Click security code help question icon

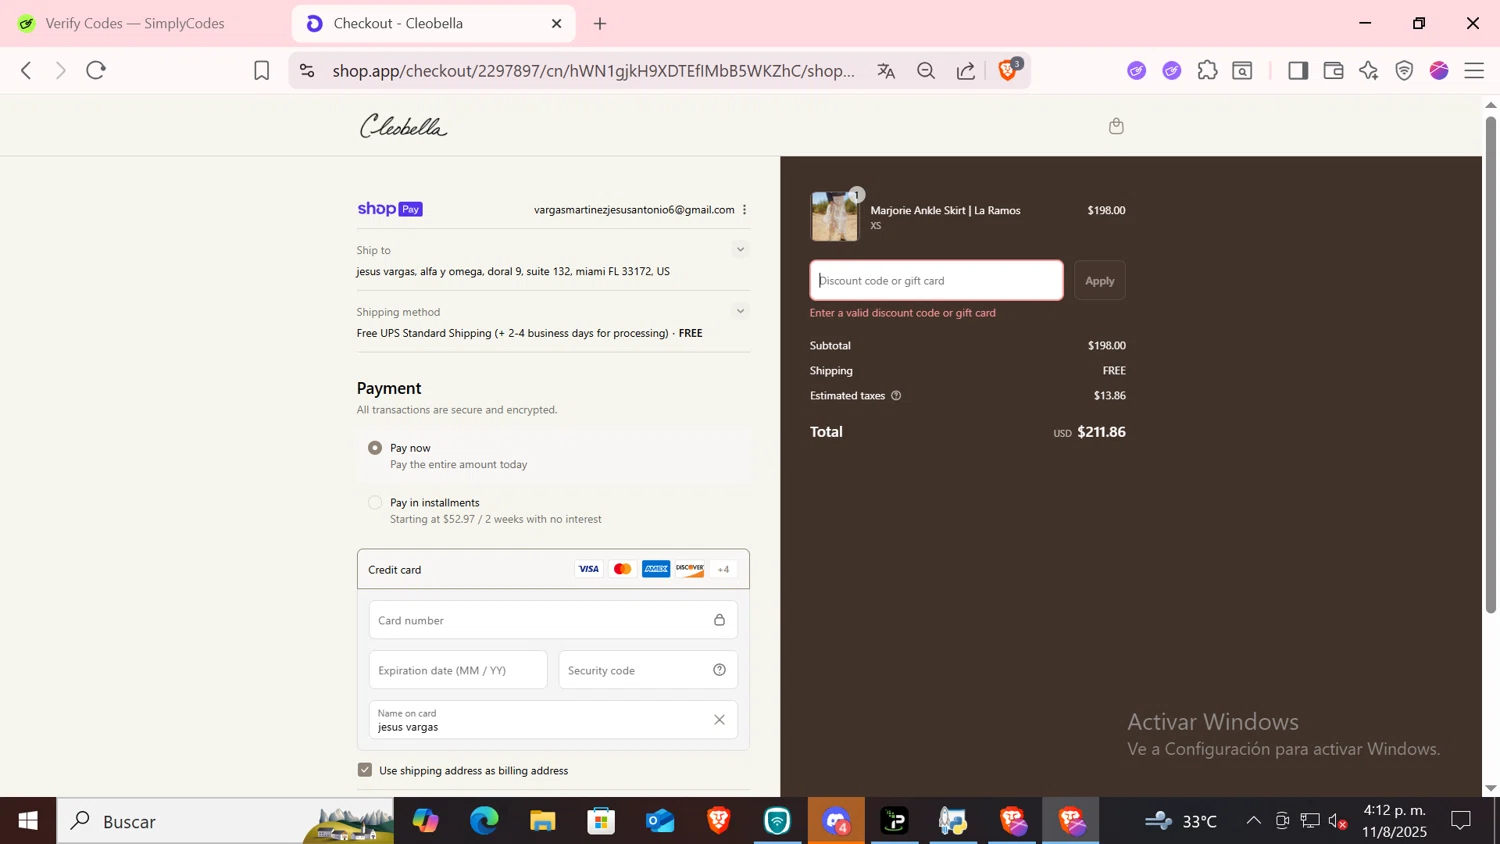(719, 670)
